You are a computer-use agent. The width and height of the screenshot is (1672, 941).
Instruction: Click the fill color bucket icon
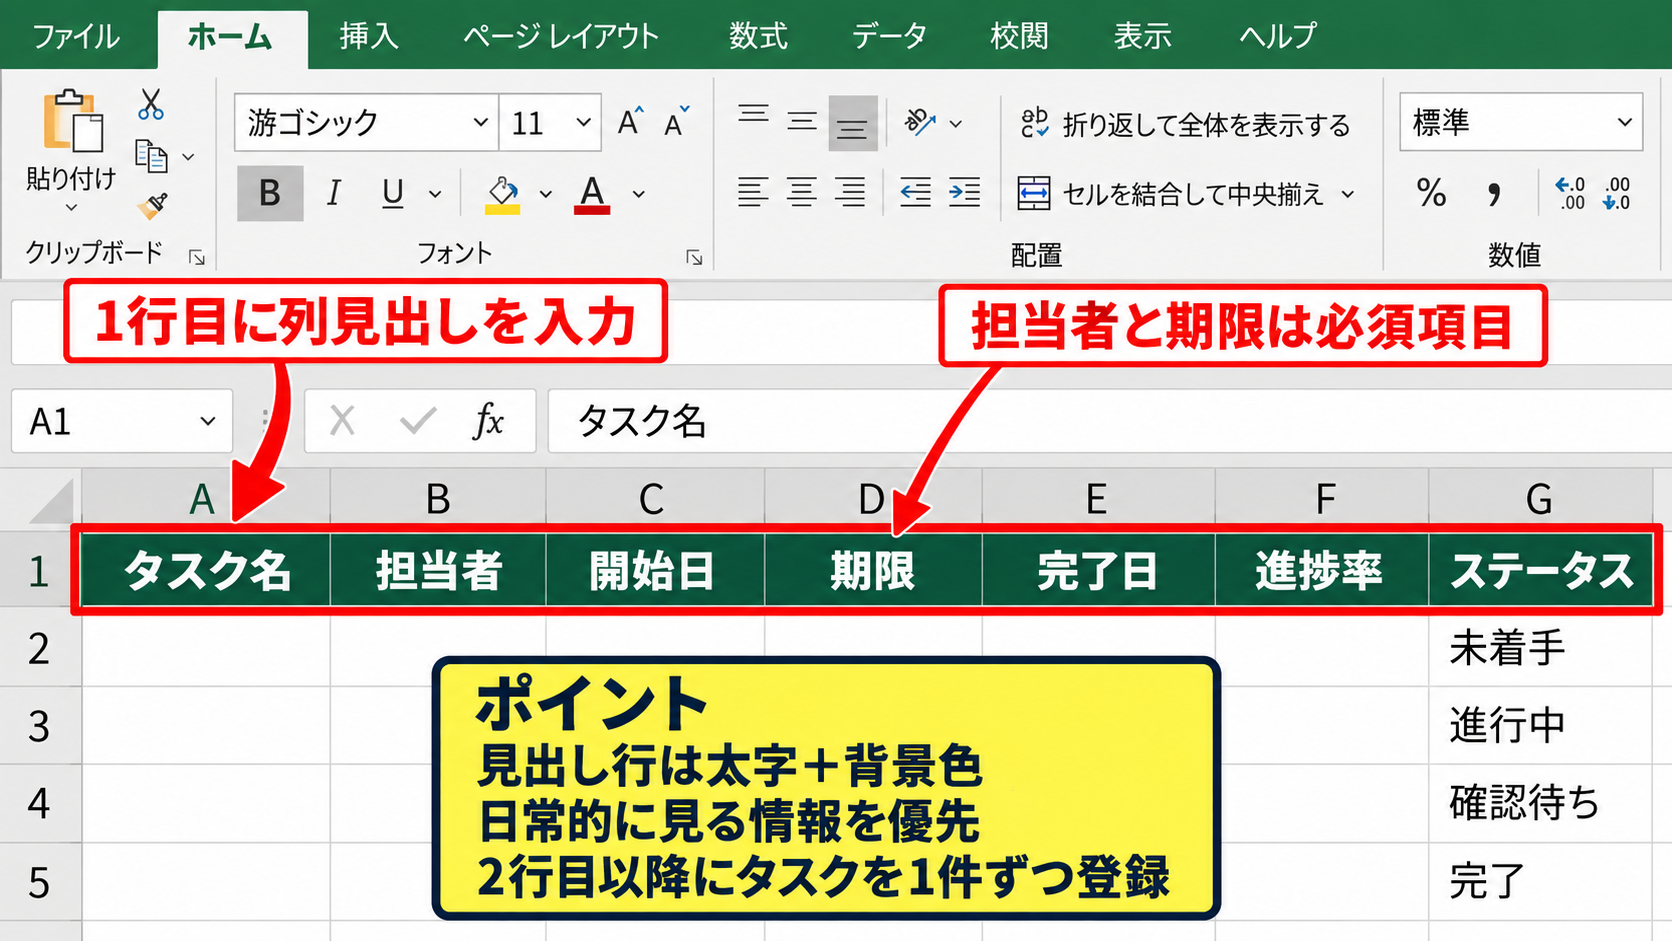[x=502, y=194]
